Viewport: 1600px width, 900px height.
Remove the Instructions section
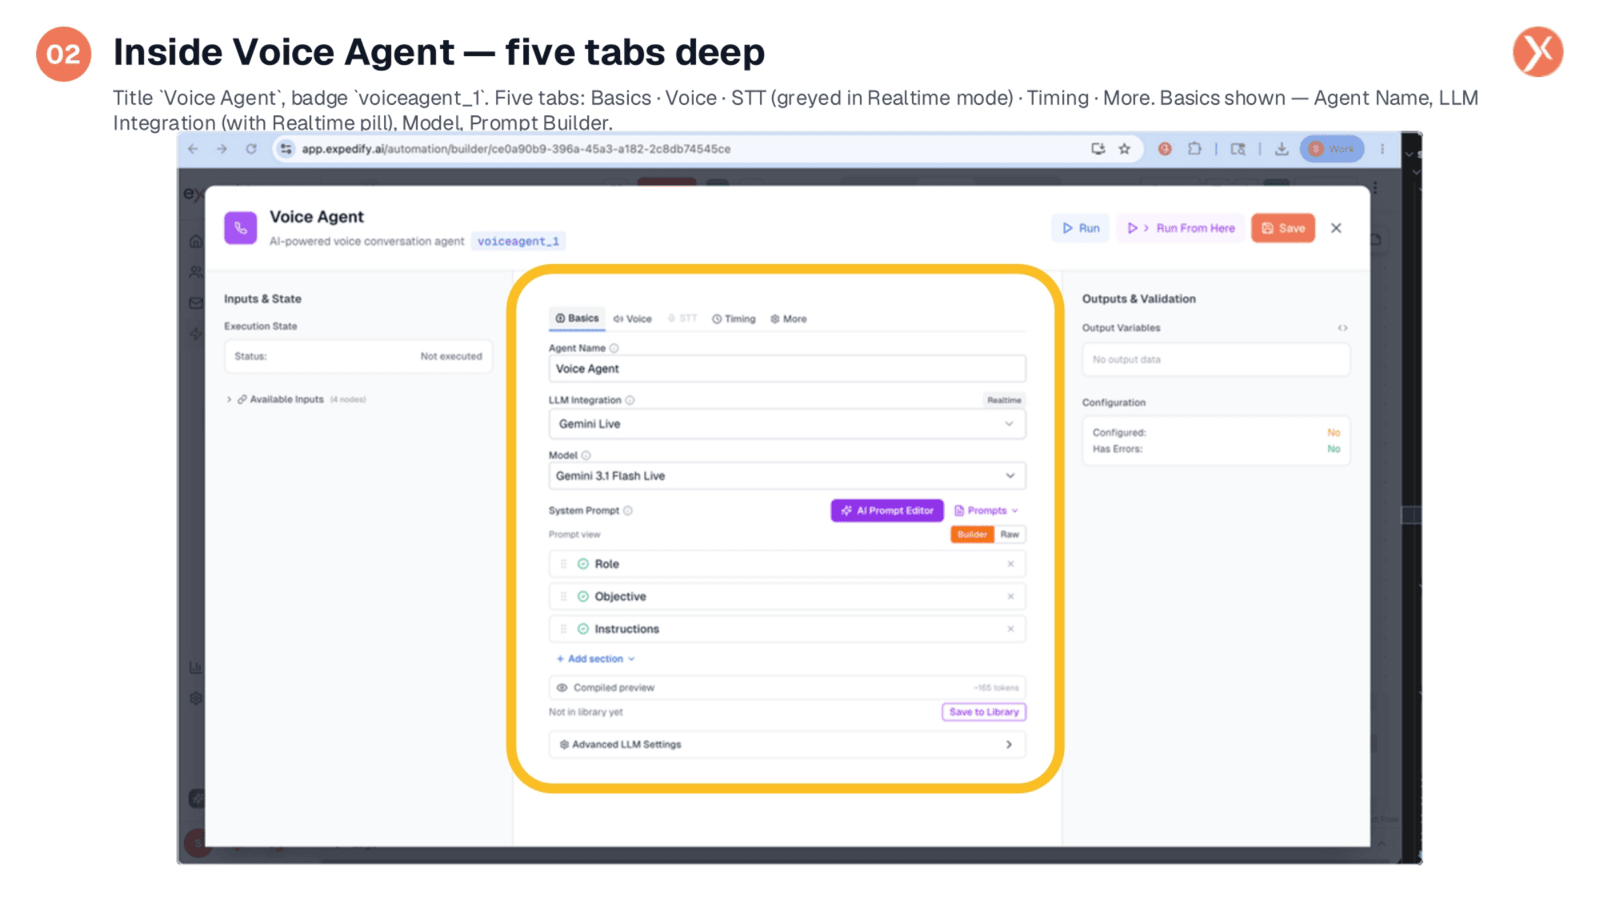(1011, 629)
